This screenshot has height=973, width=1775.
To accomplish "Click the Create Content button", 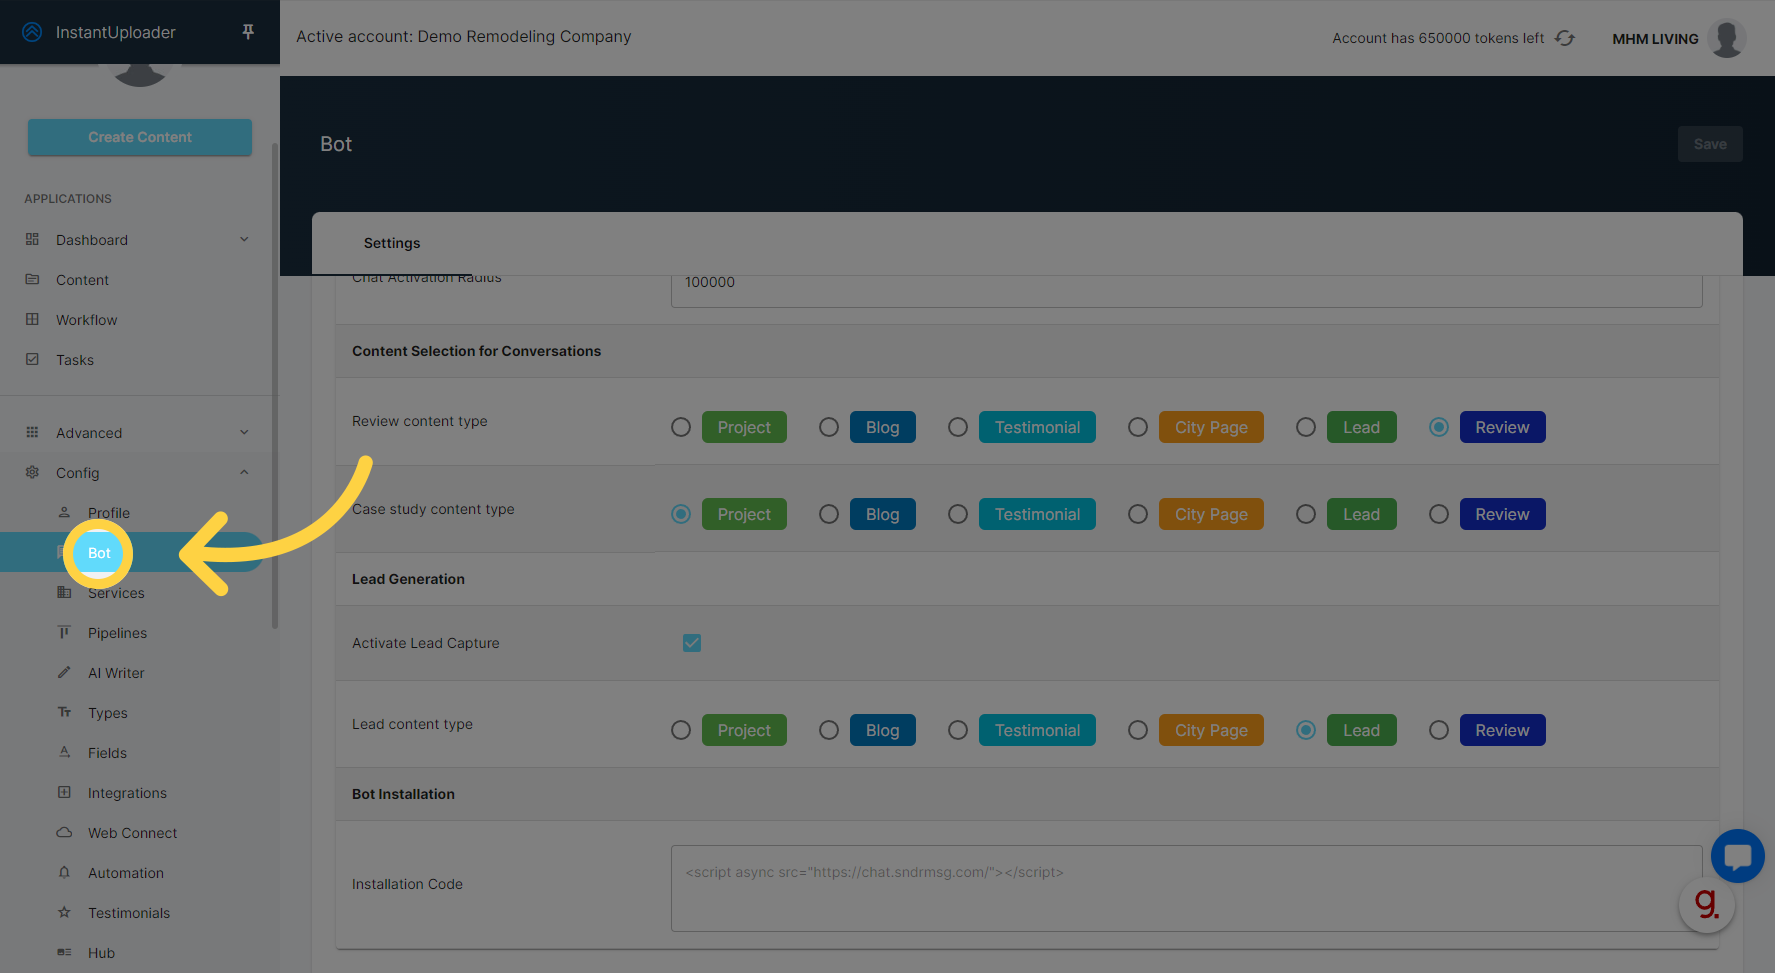I will point(140,137).
